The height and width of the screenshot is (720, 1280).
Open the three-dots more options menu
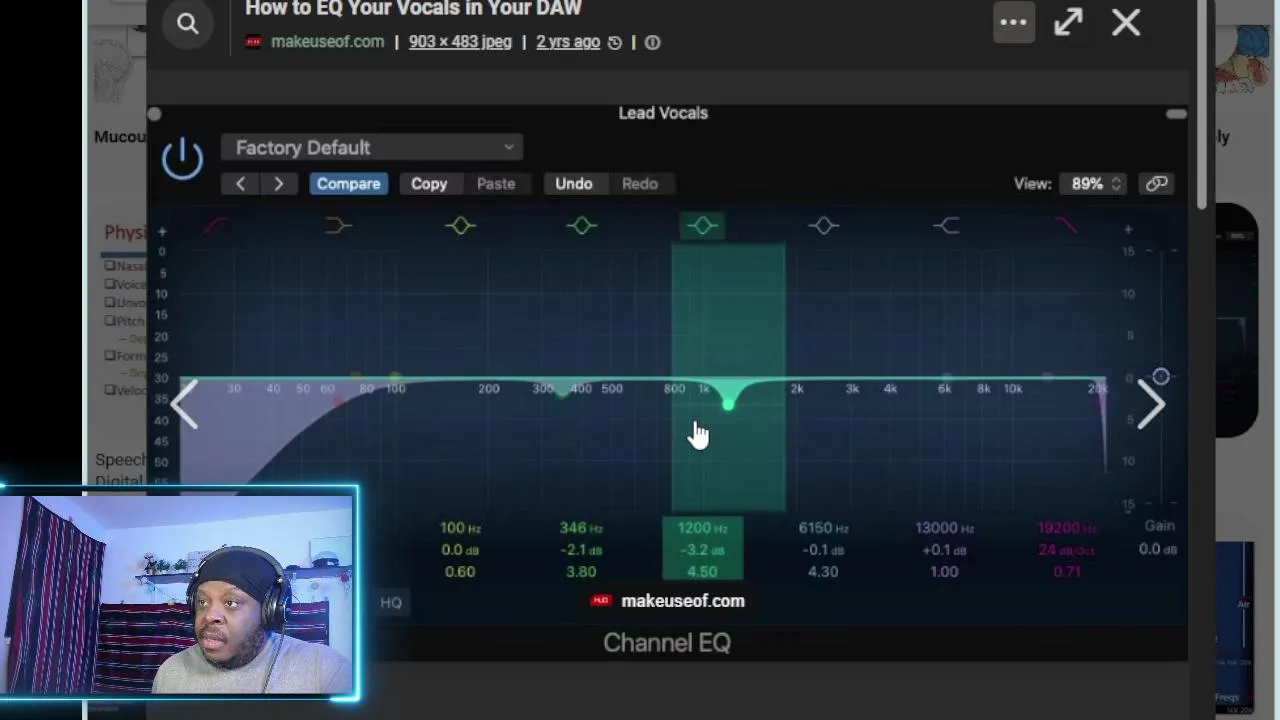coord(1013,22)
